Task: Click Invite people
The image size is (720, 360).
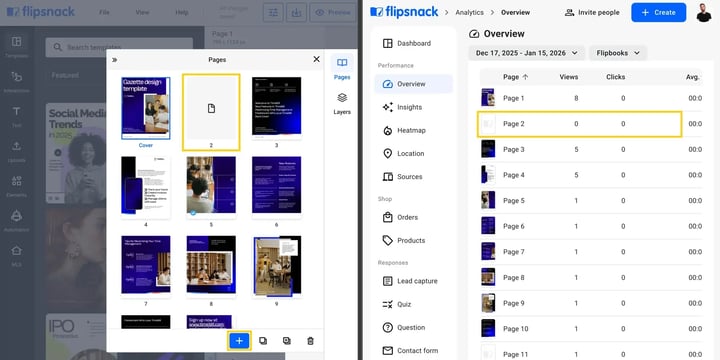Action: [592, 12]
